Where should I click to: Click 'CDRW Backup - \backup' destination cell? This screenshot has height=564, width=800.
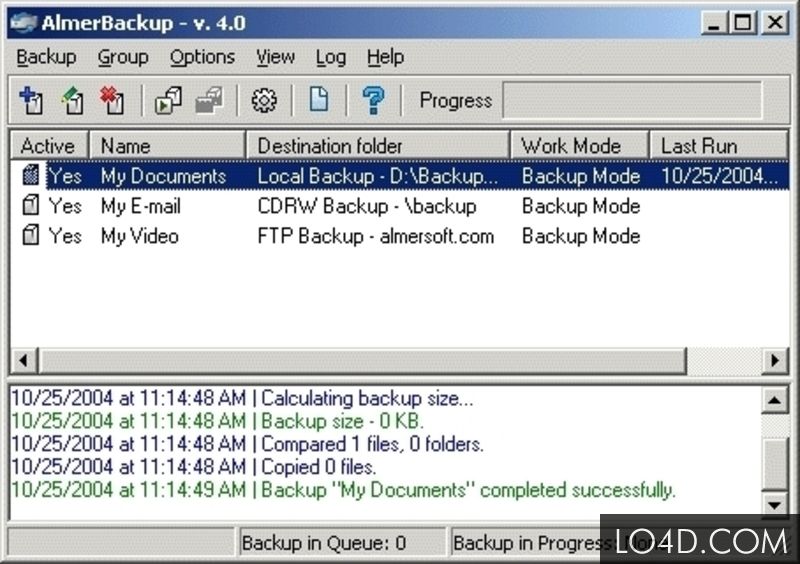click(x=367, y=206)
